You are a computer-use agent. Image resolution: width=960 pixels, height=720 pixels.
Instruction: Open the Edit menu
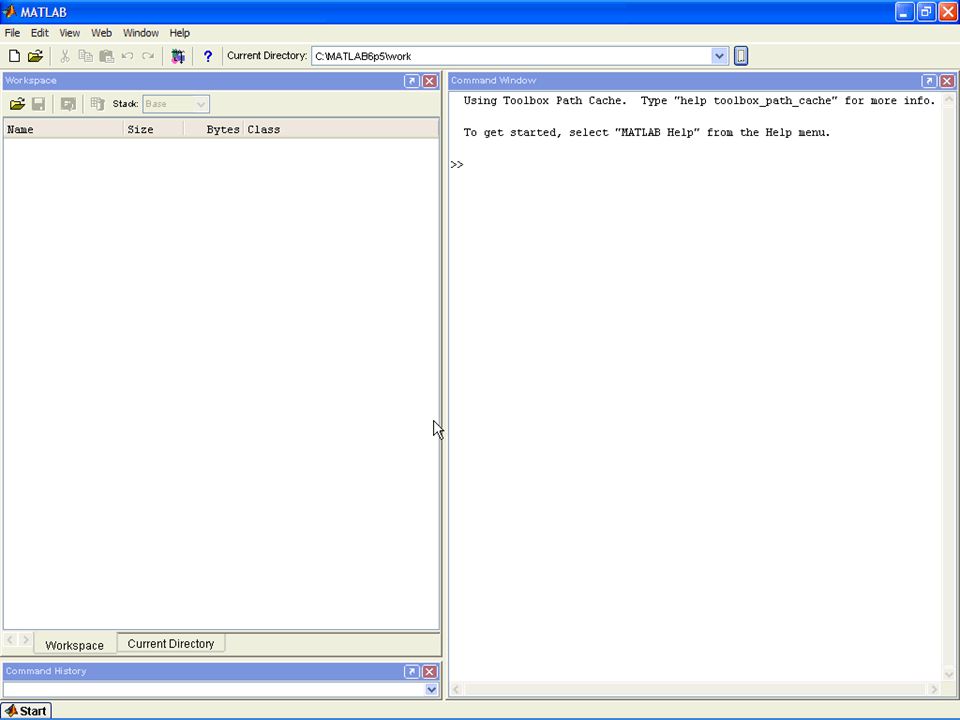(40, 33)
